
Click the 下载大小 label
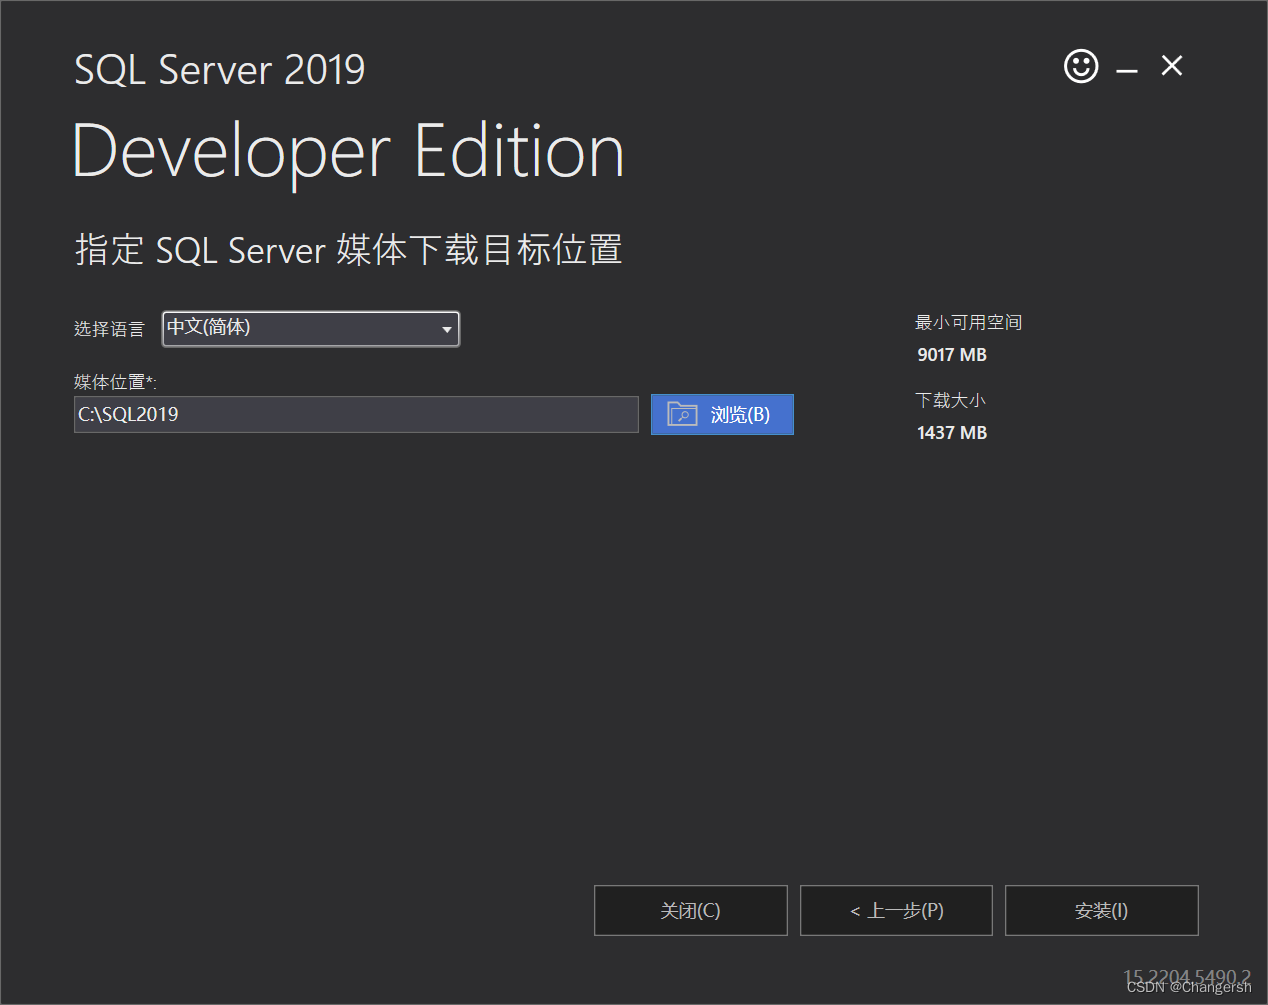coord(950,400)
